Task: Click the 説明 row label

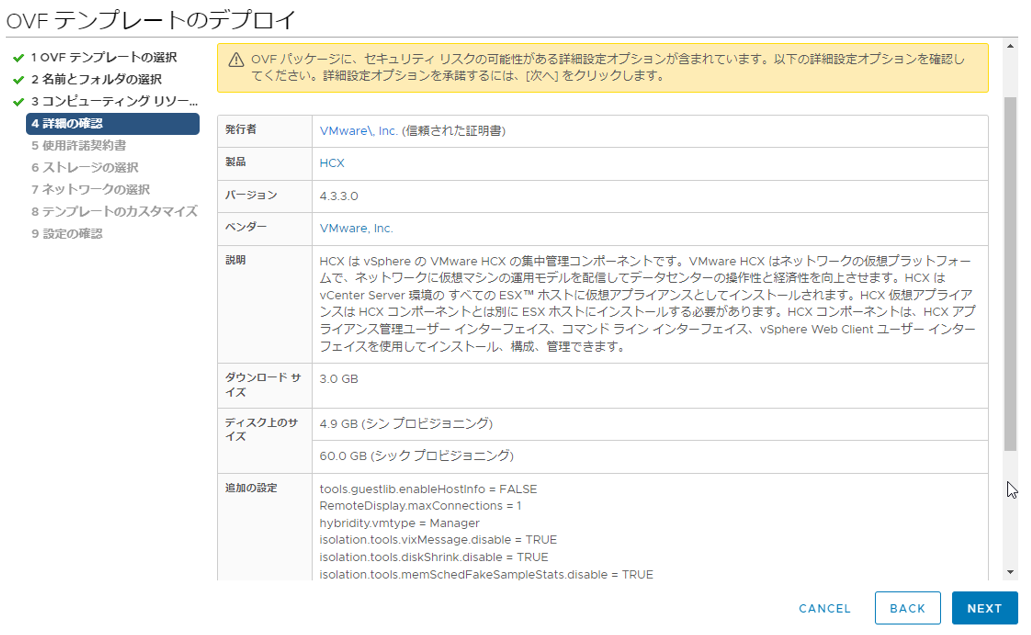Action: click(235, 260)
